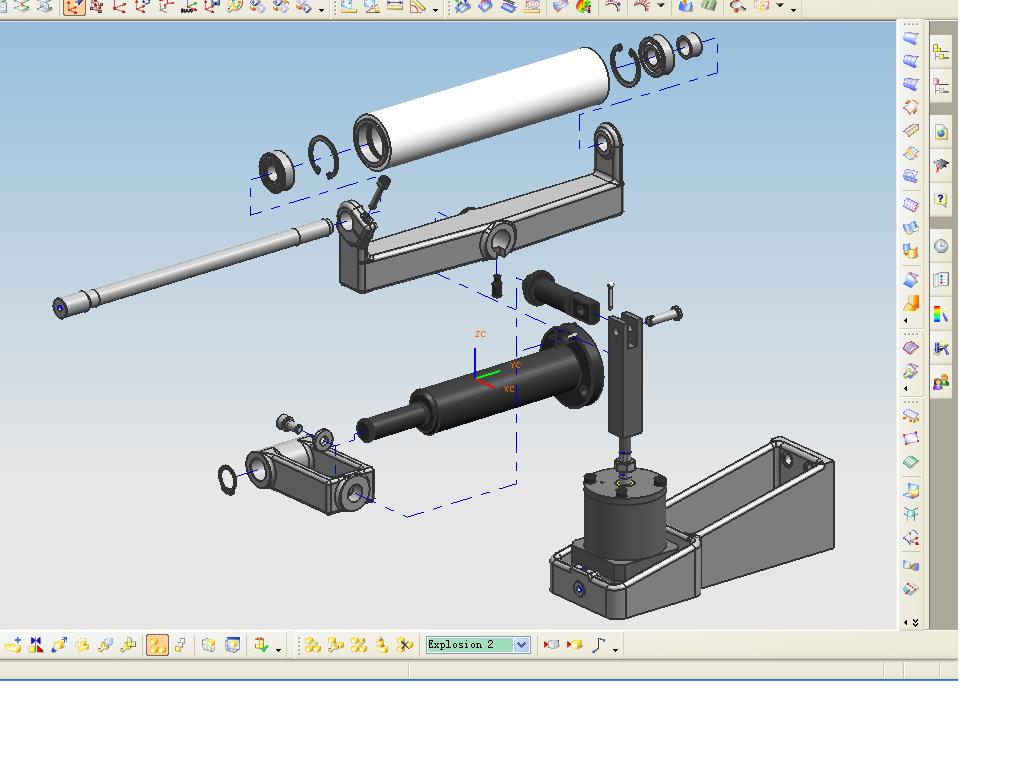Open the Training graduation cap tab
This screenshot has width=1024, height=768.
(x=940, y=166)
